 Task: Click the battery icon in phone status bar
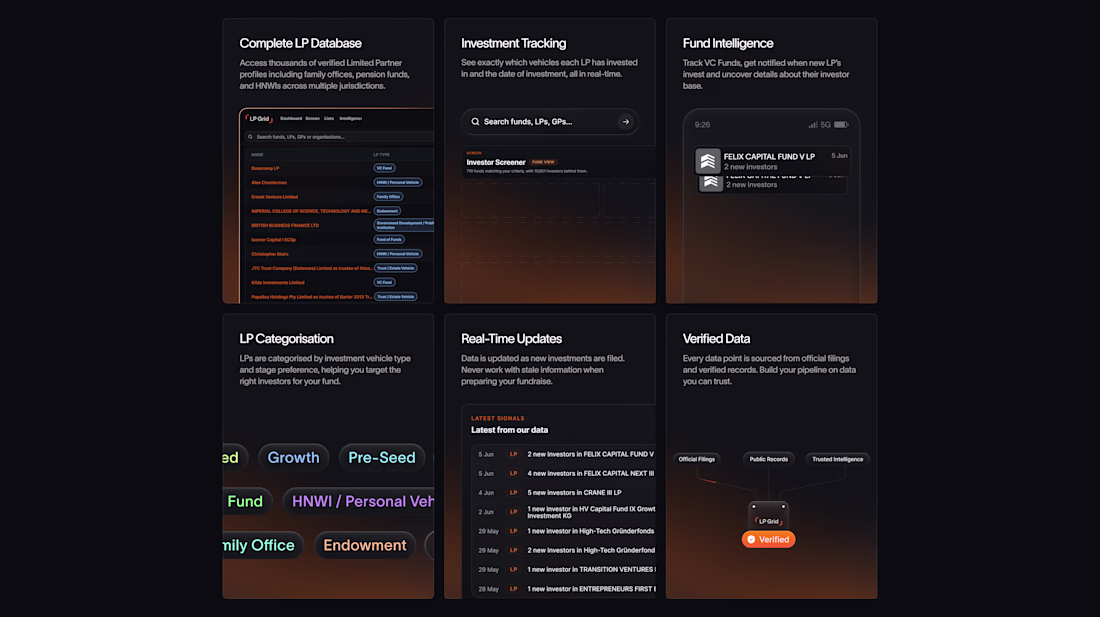(841, 125)
